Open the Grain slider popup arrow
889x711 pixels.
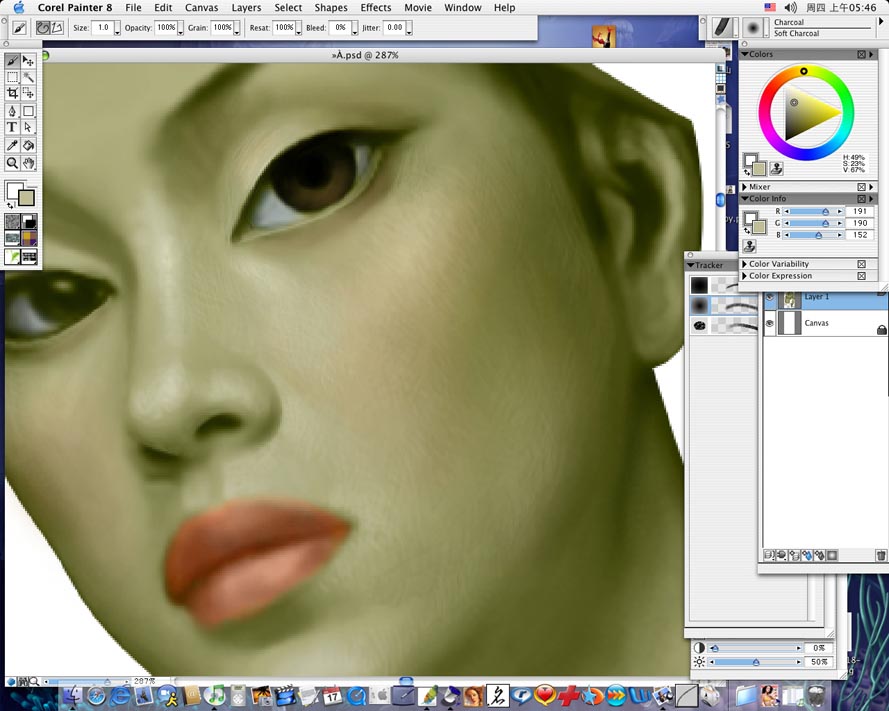click(x=236, y=28)
